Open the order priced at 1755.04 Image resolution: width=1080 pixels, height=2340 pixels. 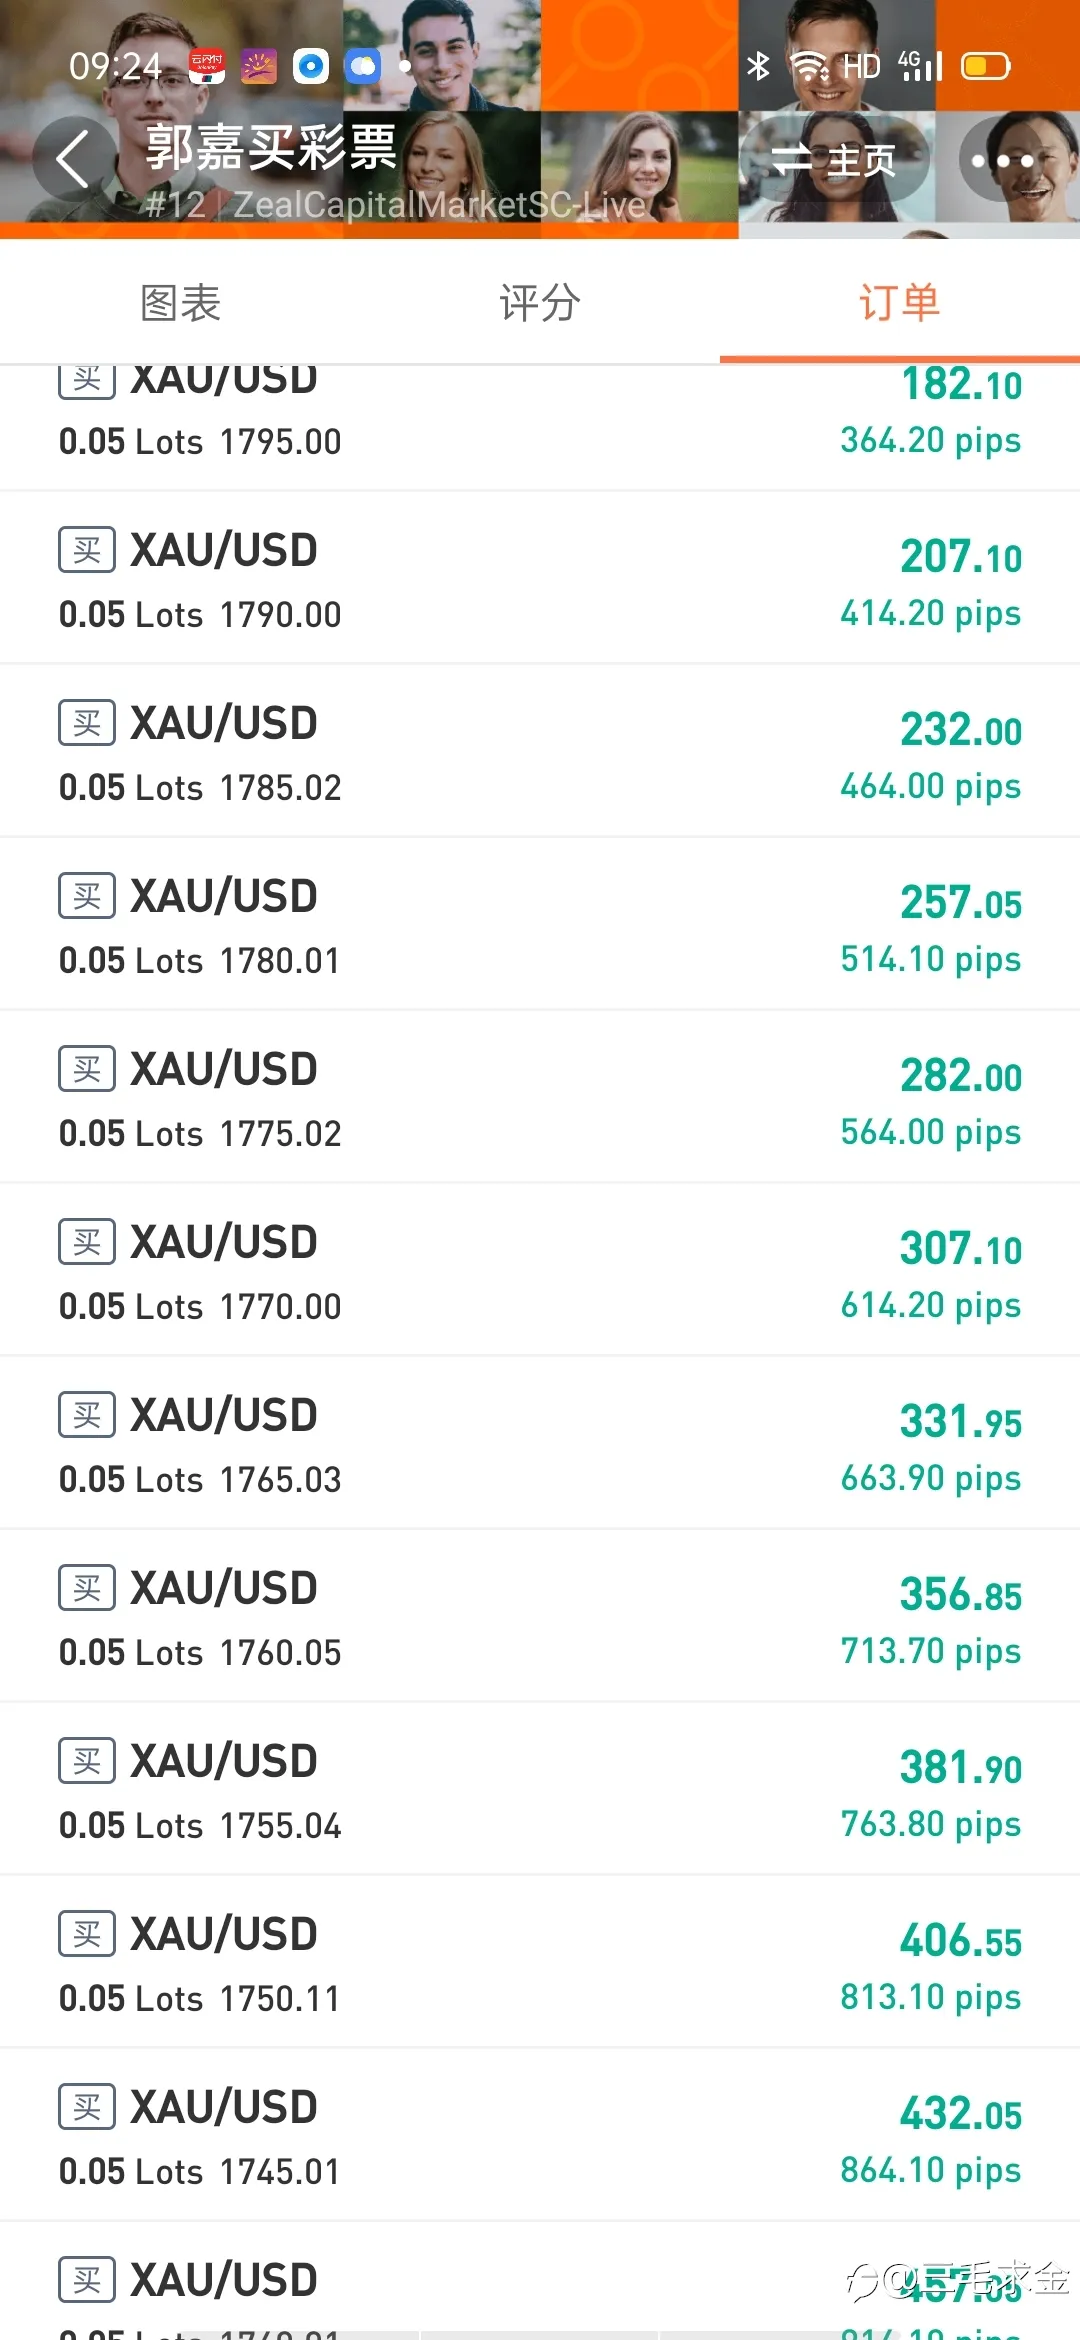[x=540, y=1789]
